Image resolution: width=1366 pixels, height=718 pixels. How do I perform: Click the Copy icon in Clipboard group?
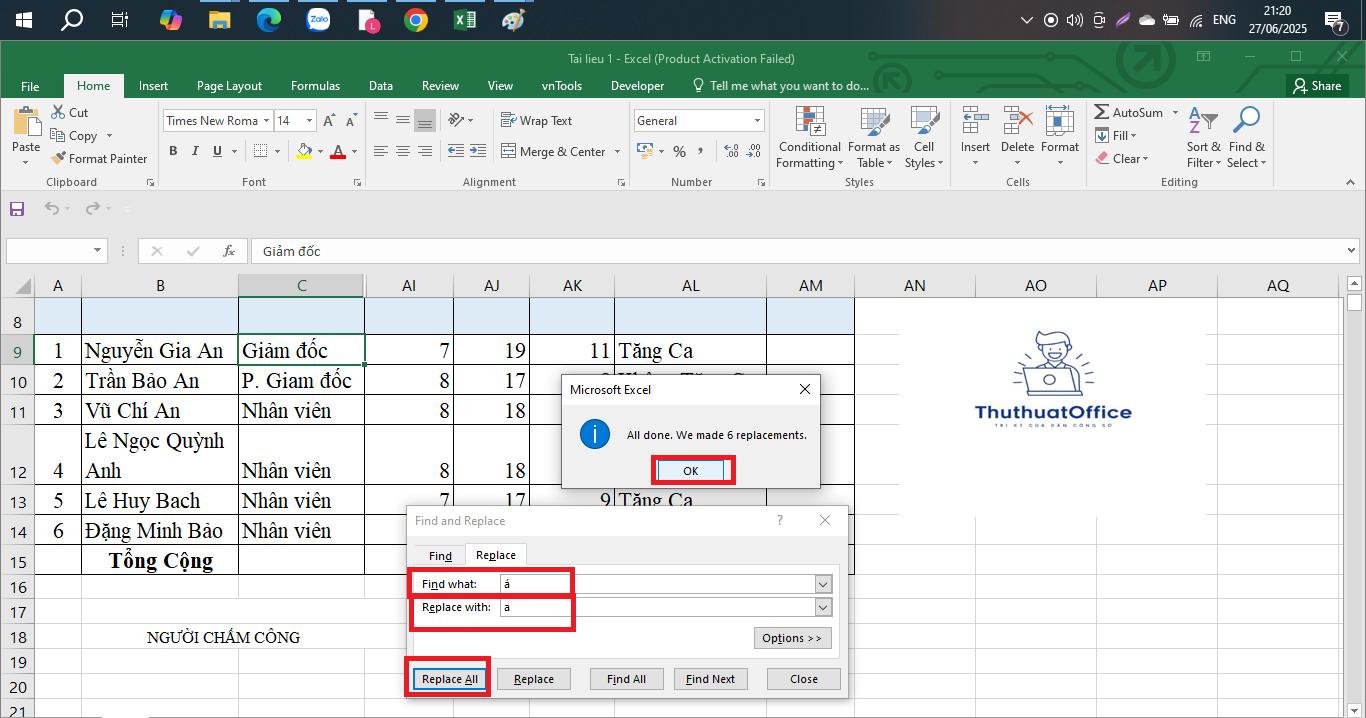[57, 136]
